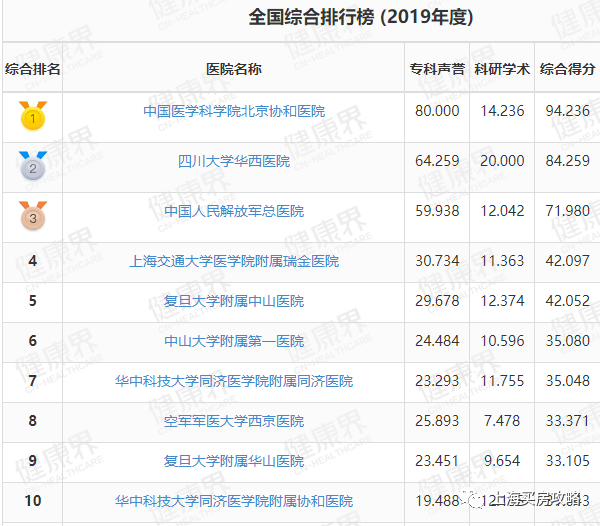Open 四川大学华西医院 link
Image resolution: width=600 pixels, height=526 pixels.
pyautogui.click(x=234, y=161)
